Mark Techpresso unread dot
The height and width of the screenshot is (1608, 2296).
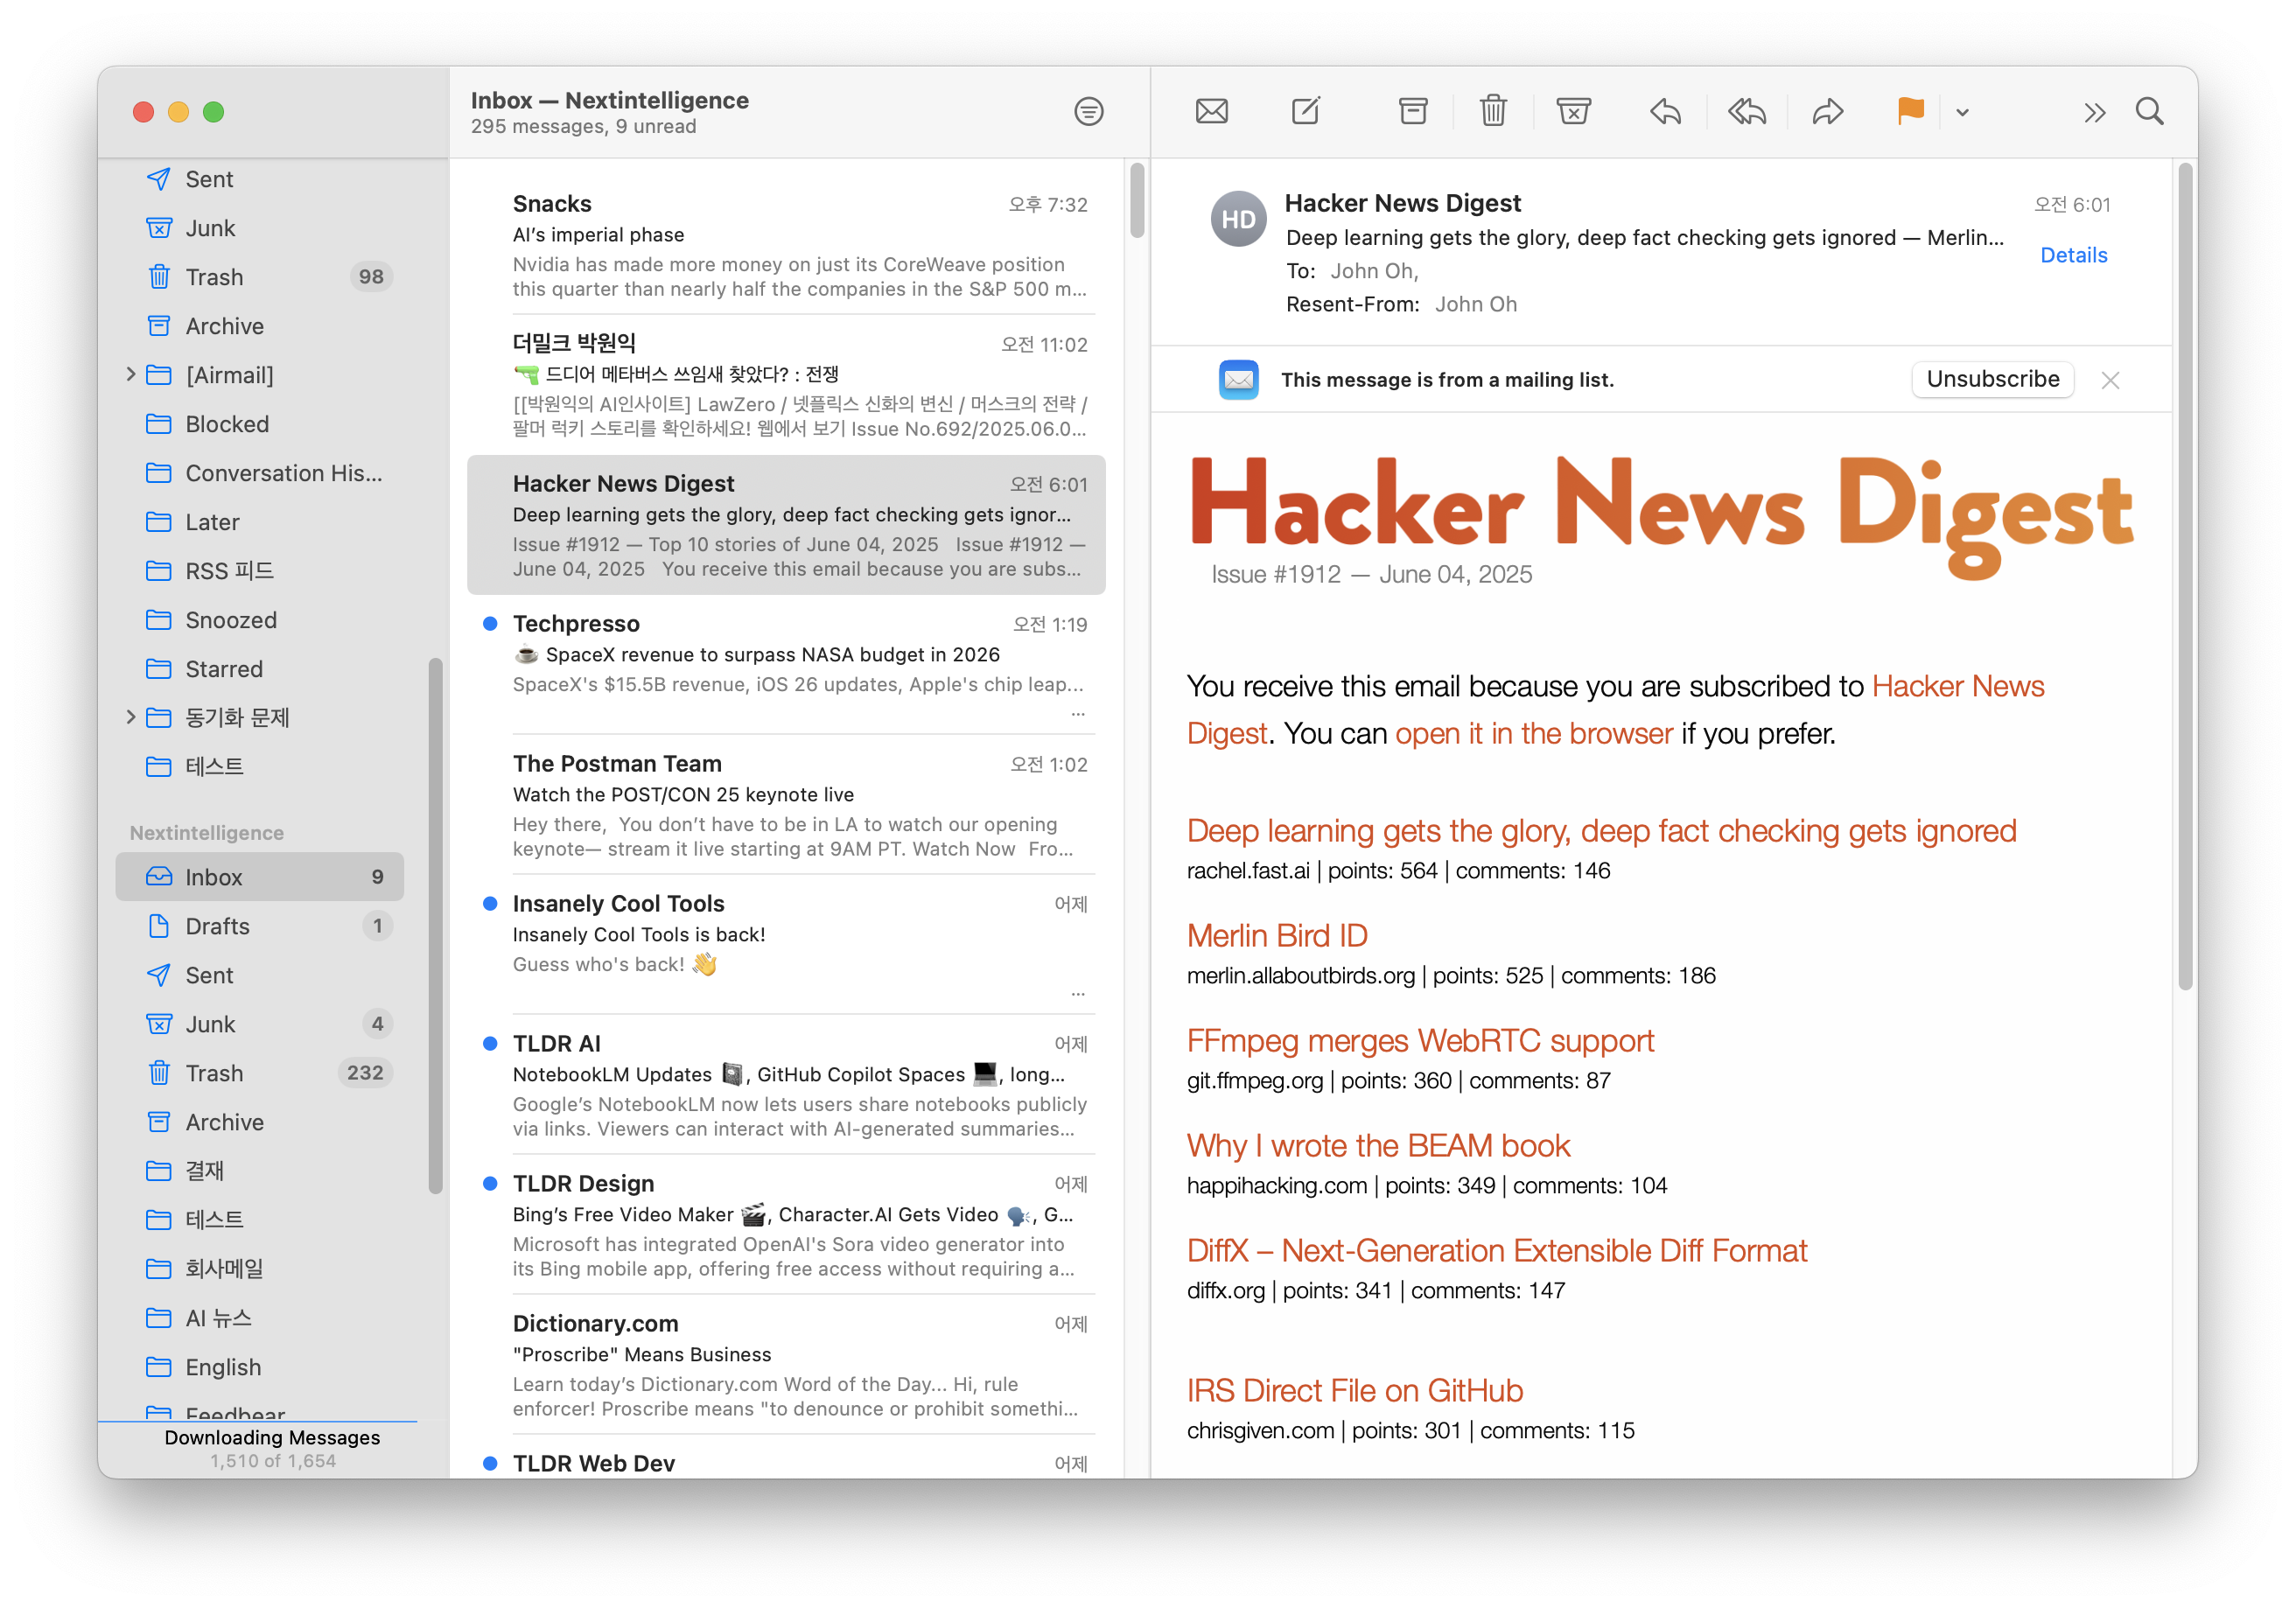point(490,623)
